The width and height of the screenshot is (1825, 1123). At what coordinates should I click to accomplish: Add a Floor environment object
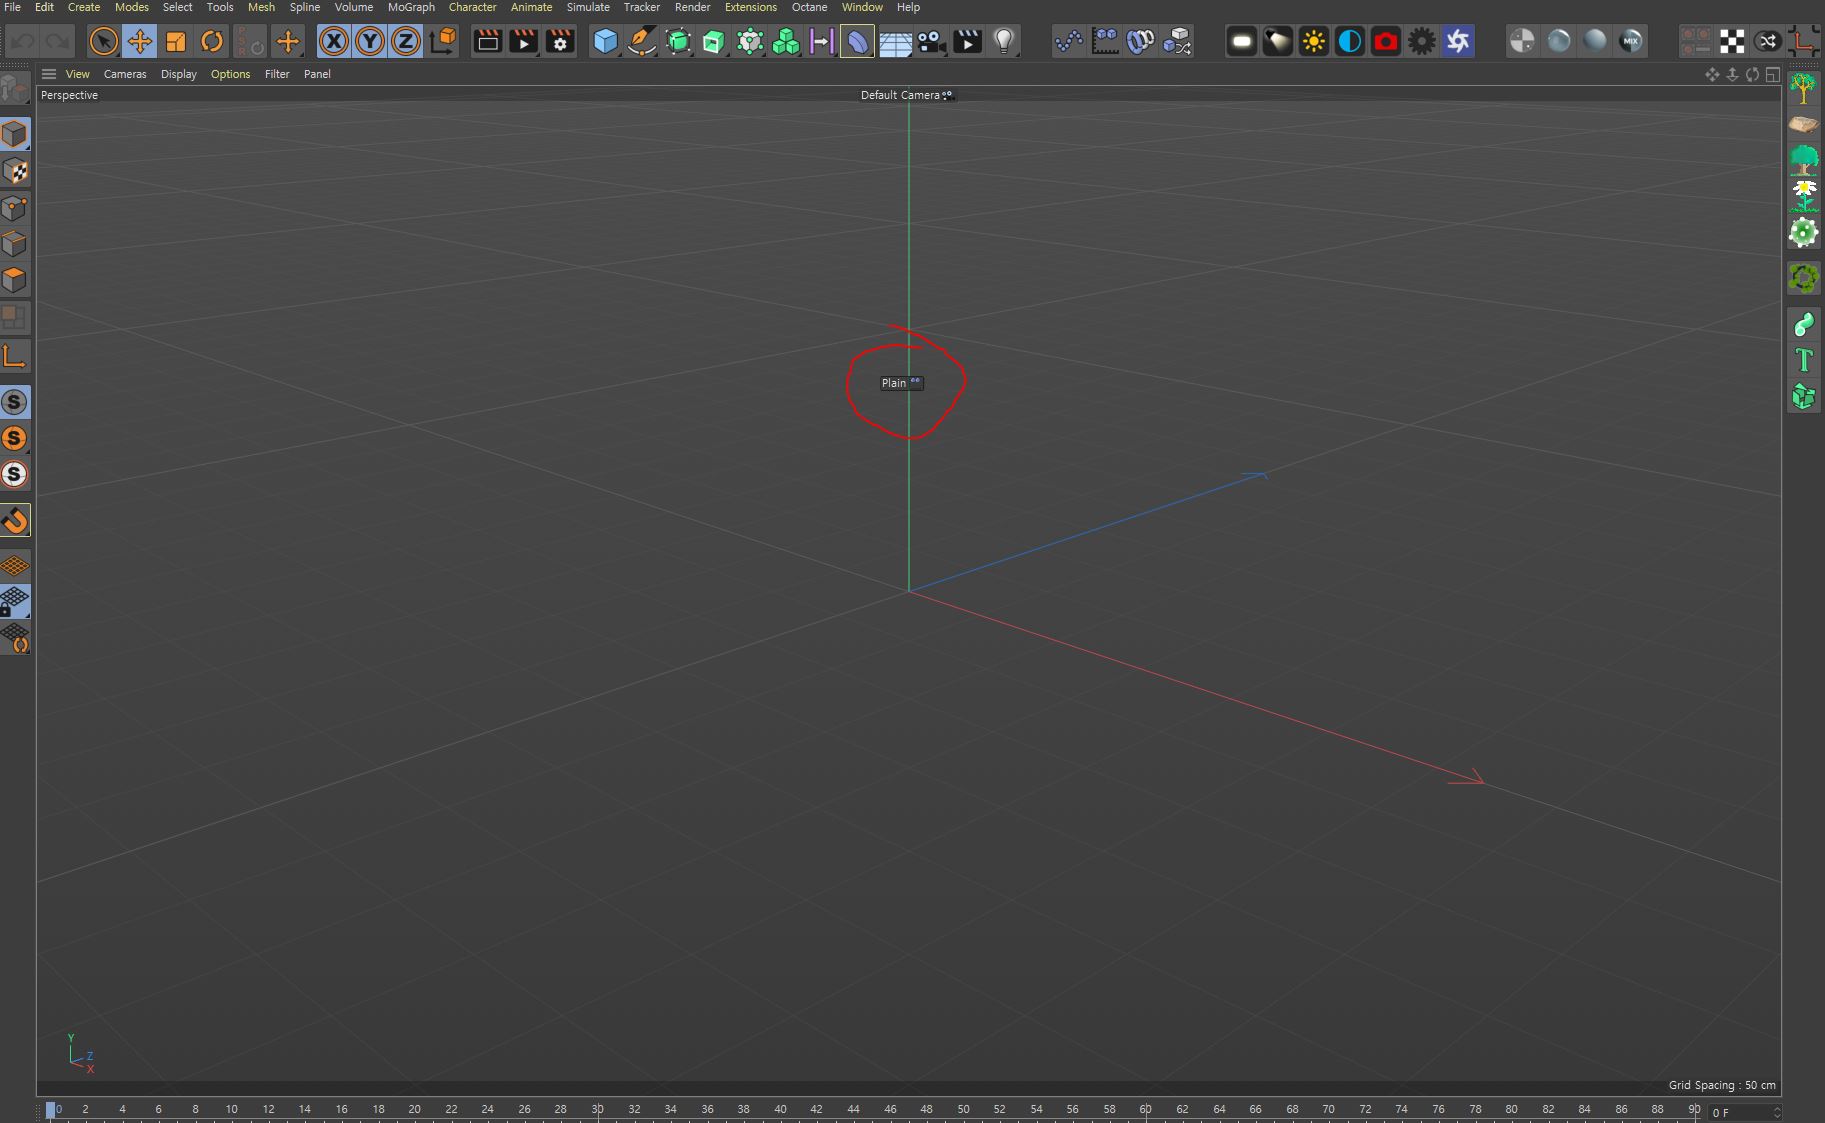pos(895,41)
